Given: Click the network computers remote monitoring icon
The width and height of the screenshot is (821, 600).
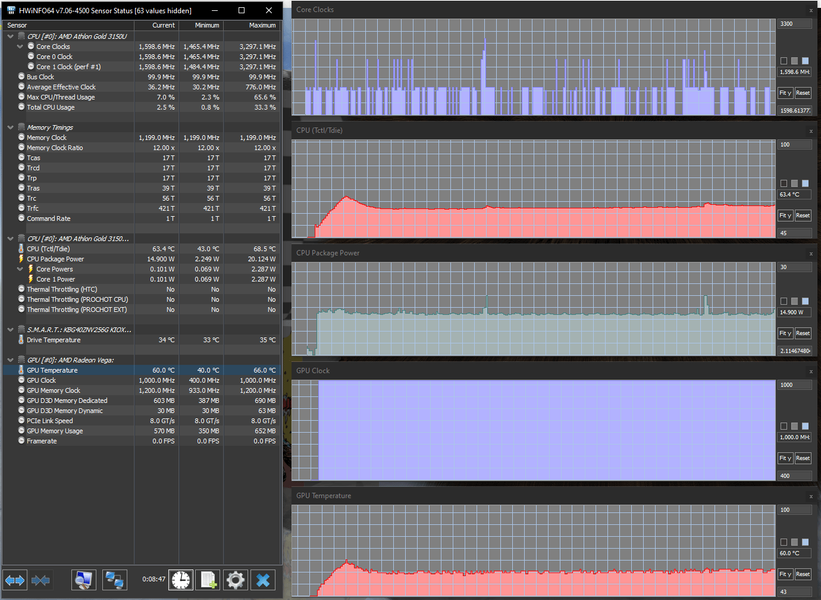Looking at the screenshot, I should coord(115,580).
